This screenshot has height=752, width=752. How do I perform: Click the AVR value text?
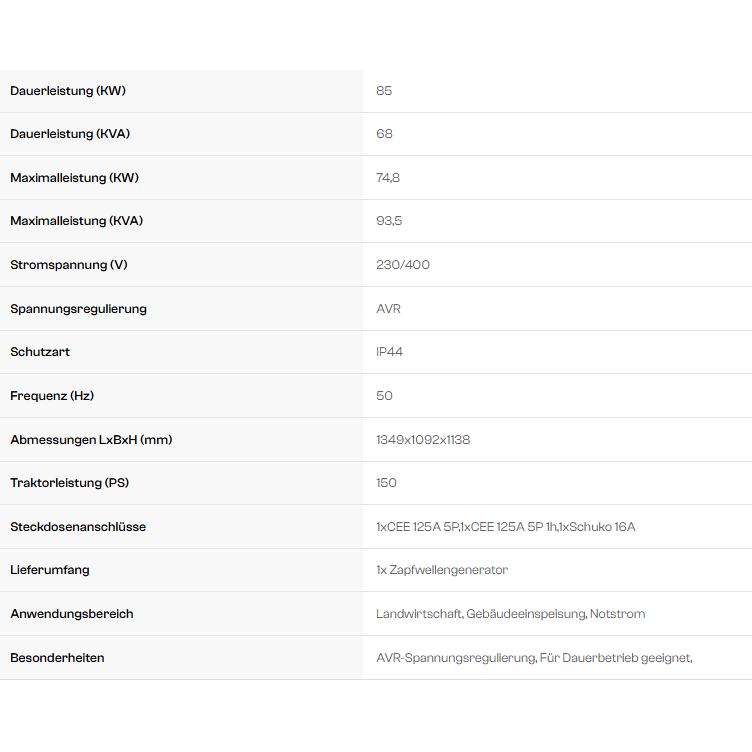(x=388, y=309)
